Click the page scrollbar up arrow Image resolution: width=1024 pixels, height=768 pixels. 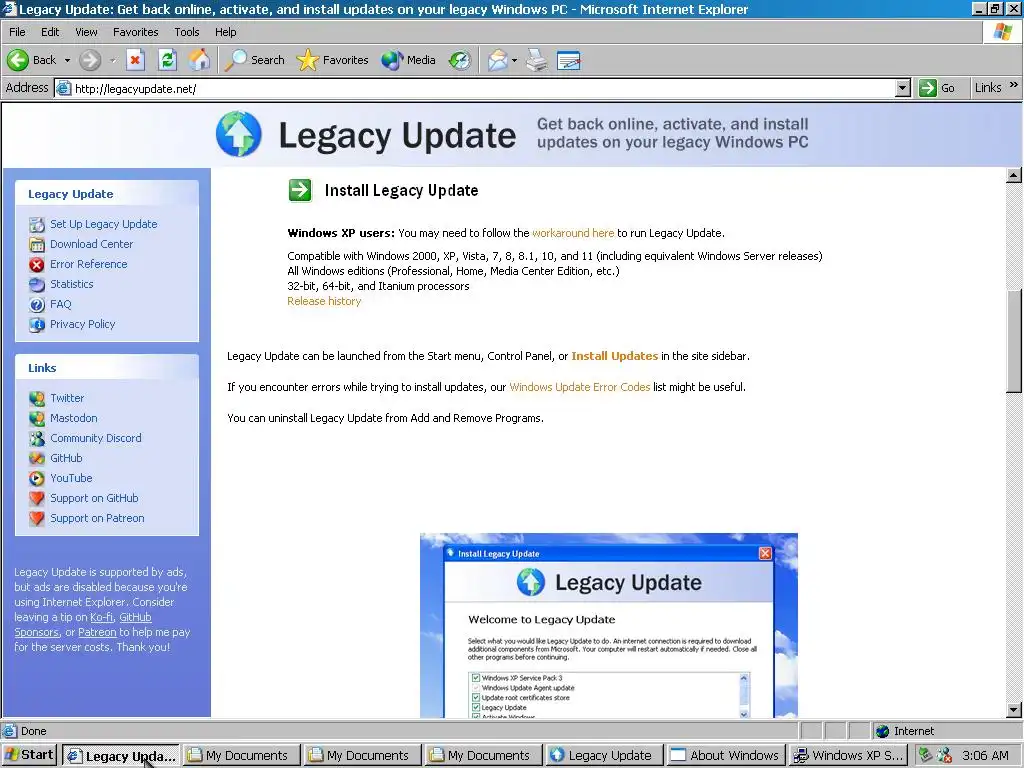(1014, 175)
